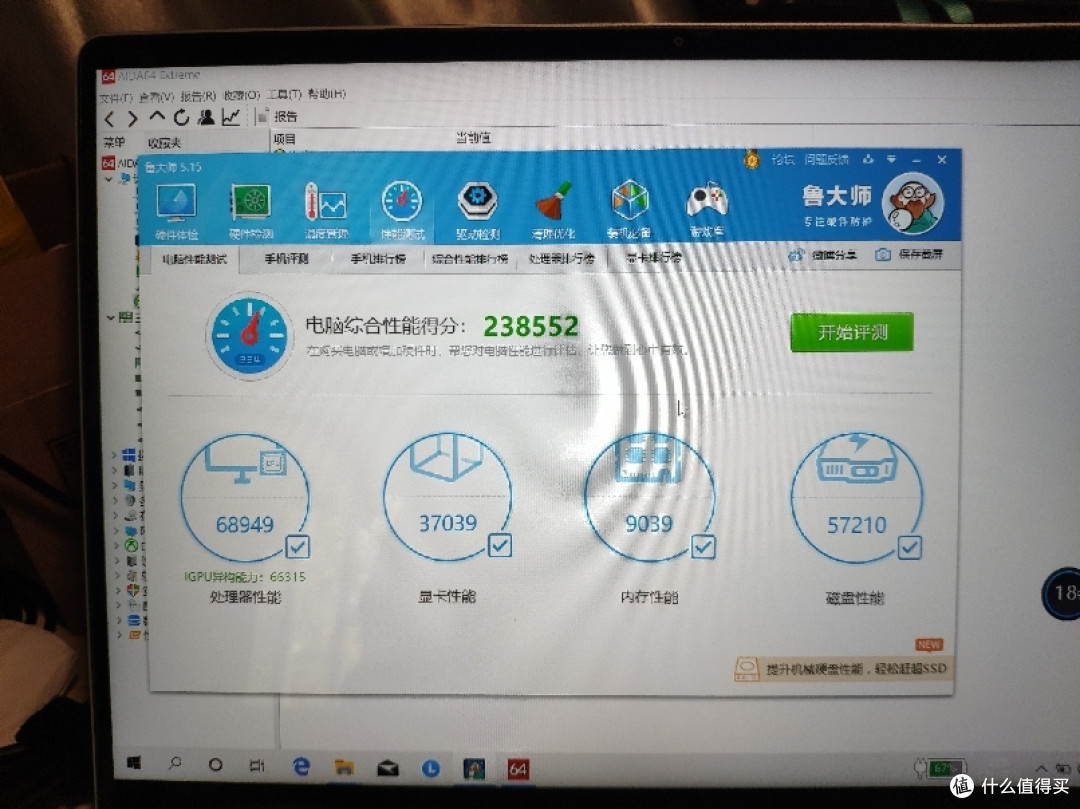Collapse the green board-icon node in AIDA64 tree
1080x809 pixels.
point(110,317)
